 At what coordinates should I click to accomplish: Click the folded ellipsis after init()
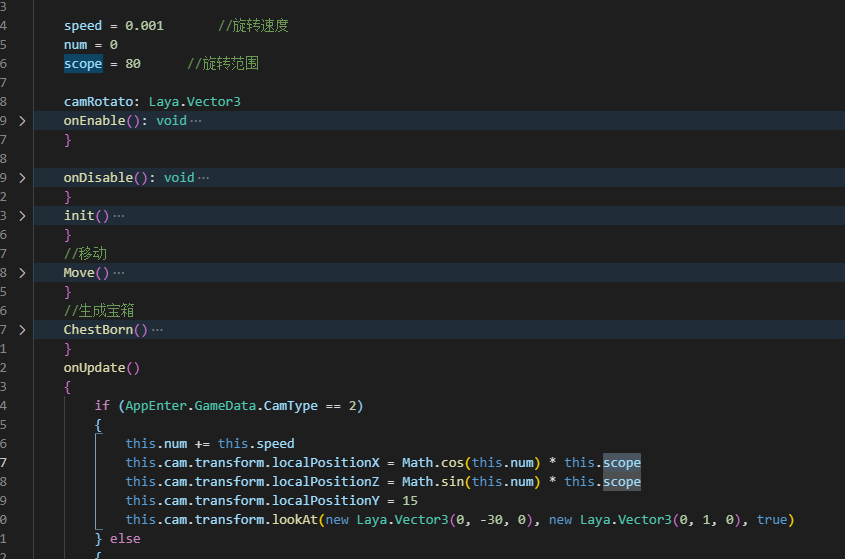coord(119,216)
